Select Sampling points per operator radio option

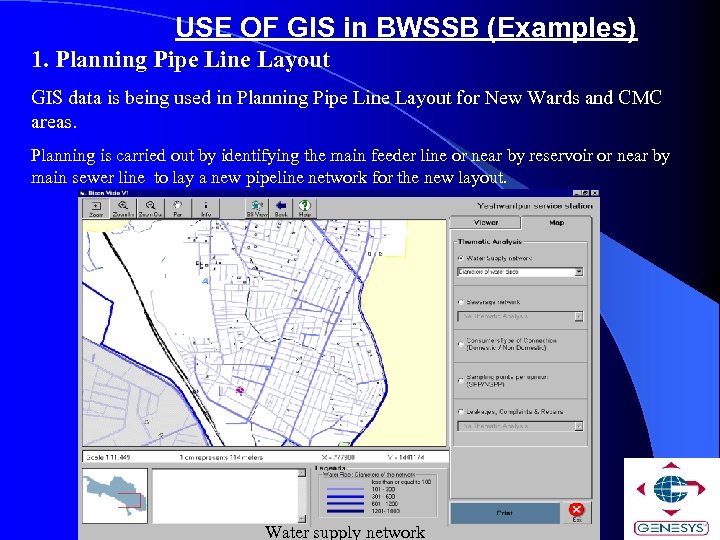click(x=461, y=380)
